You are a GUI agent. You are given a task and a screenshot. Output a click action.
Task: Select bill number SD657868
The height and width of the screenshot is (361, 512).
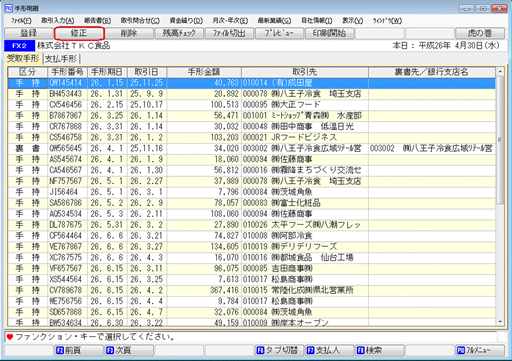(x=68, y=312)
